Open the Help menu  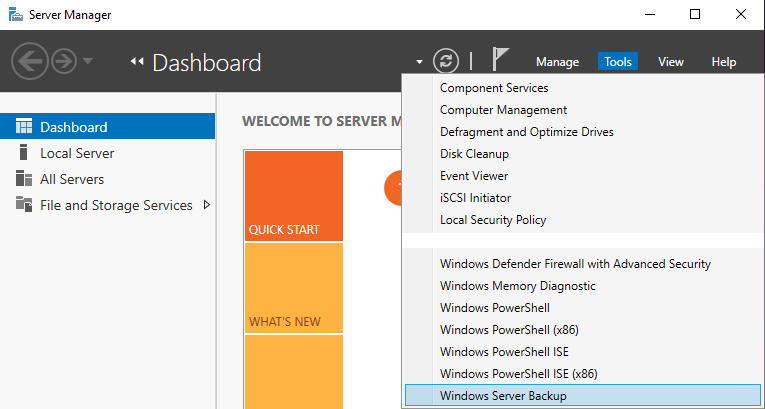click(x=723, y=62)
